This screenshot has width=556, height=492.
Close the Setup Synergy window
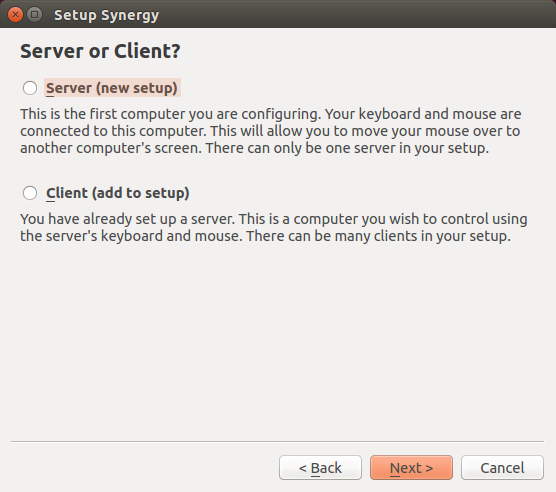pos(15,15)
